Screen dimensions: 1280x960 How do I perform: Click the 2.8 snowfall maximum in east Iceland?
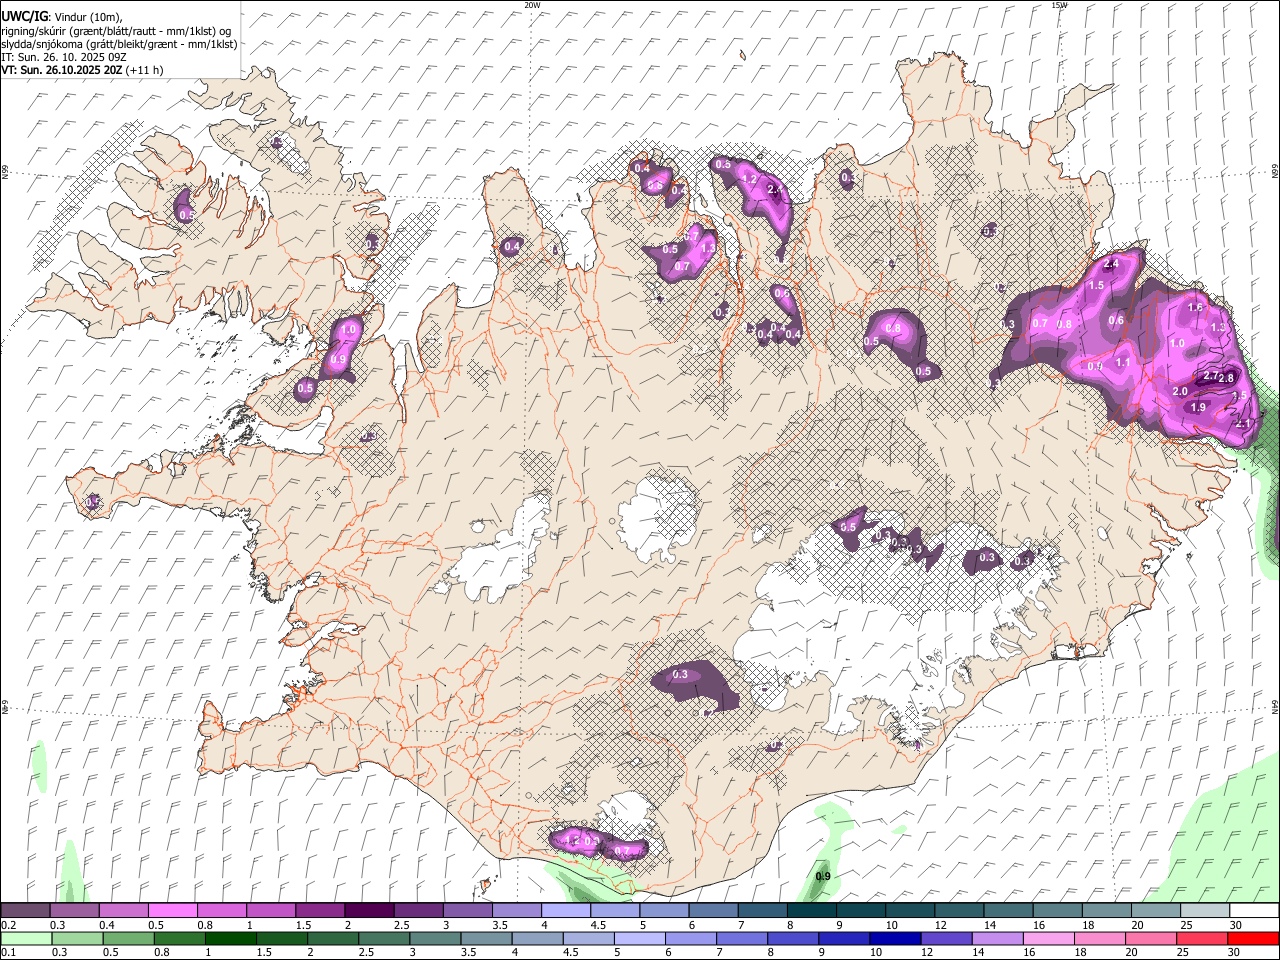click(1227, 377)
